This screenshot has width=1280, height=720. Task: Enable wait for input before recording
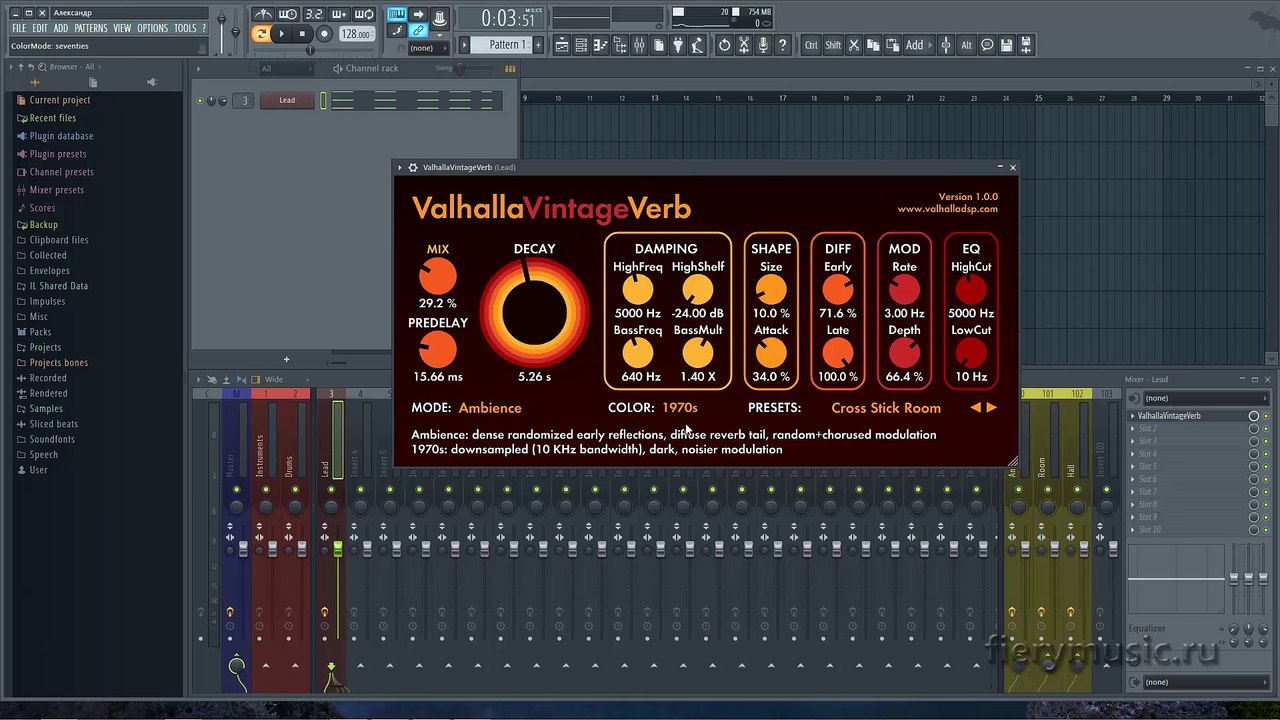point(288,14)
